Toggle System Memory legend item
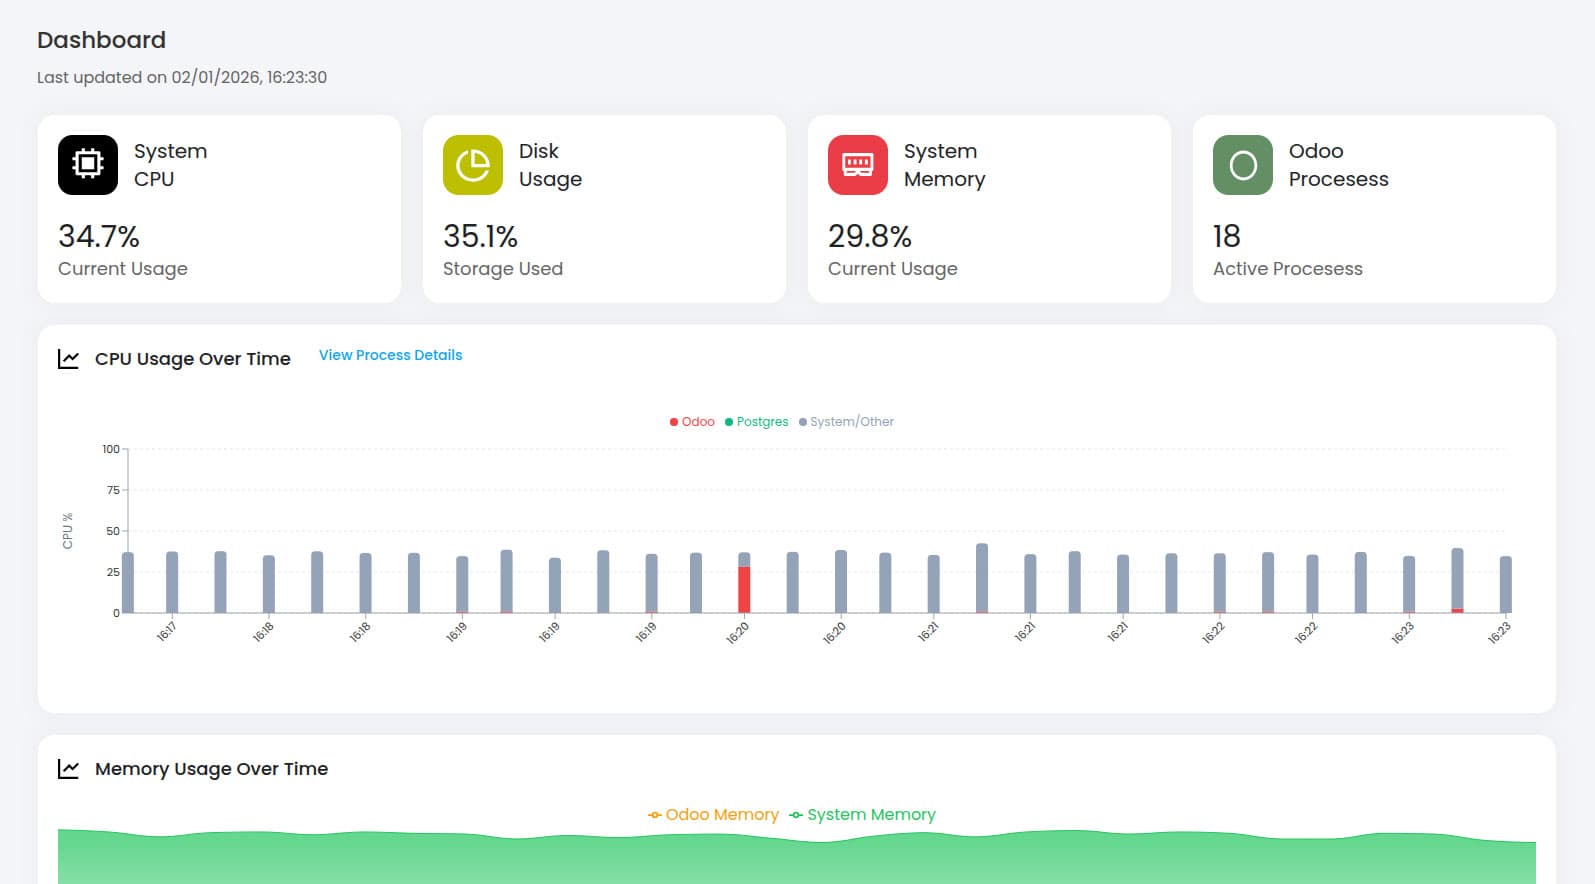The image size is (1595, 884). (x=862, y=815)
